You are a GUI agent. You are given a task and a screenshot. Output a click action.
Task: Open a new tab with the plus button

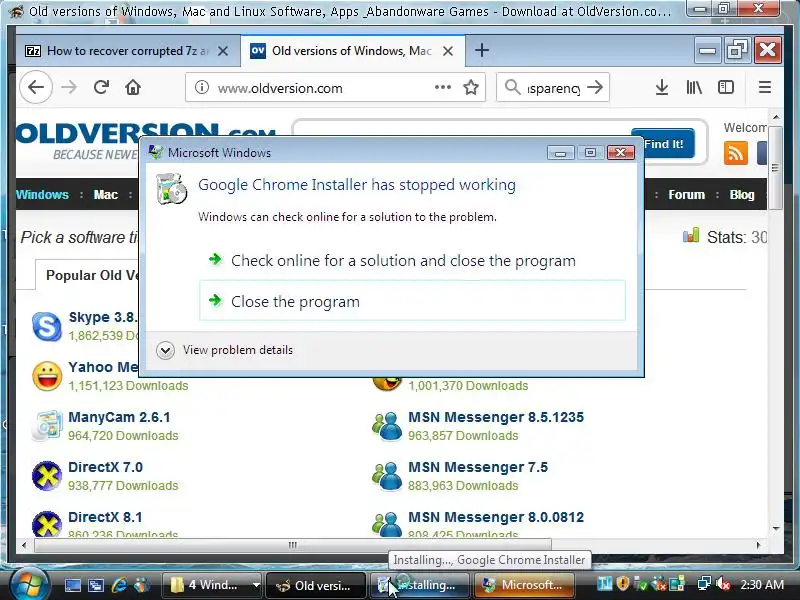(x=482, y=50)
